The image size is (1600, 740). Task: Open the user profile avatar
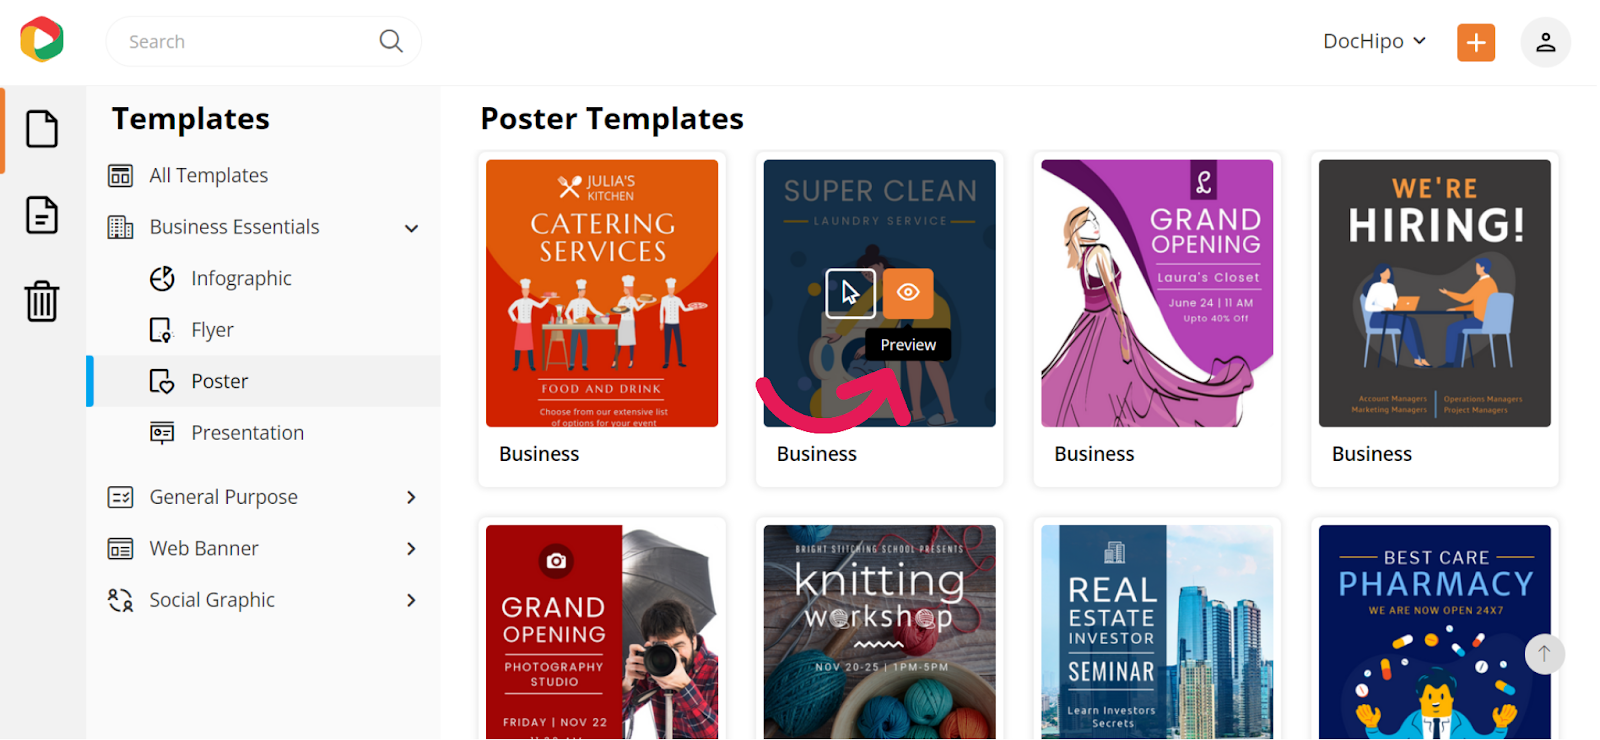(1545, 42)
